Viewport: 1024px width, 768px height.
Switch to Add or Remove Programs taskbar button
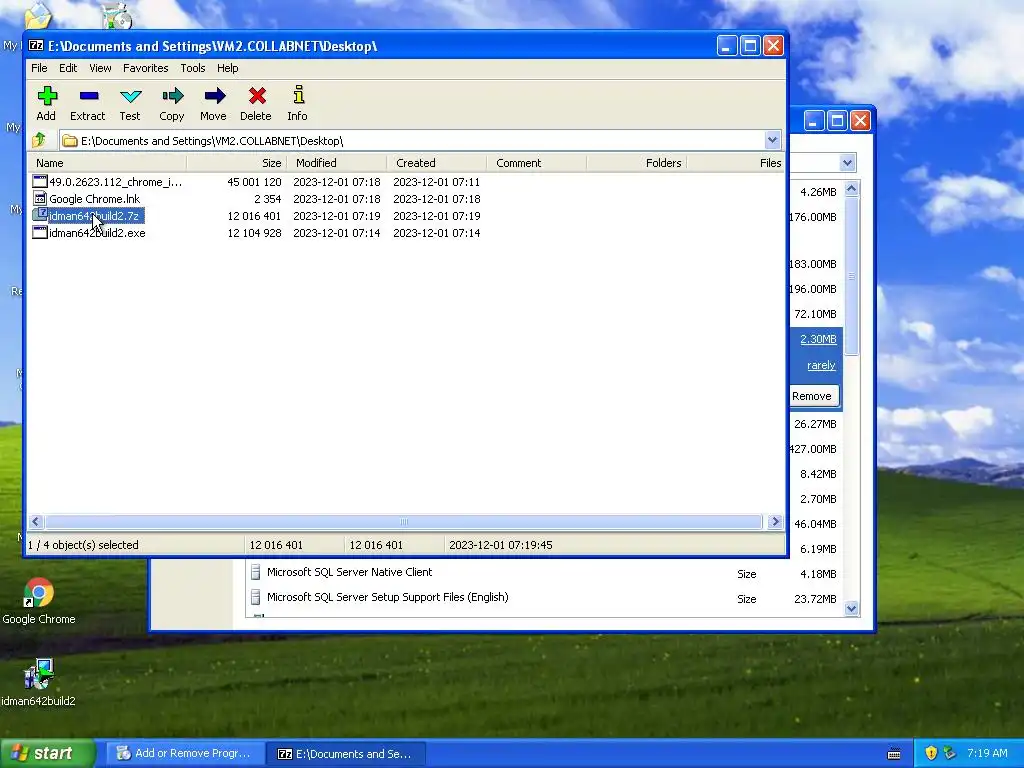pyautogui.click(x=185, y=754)
